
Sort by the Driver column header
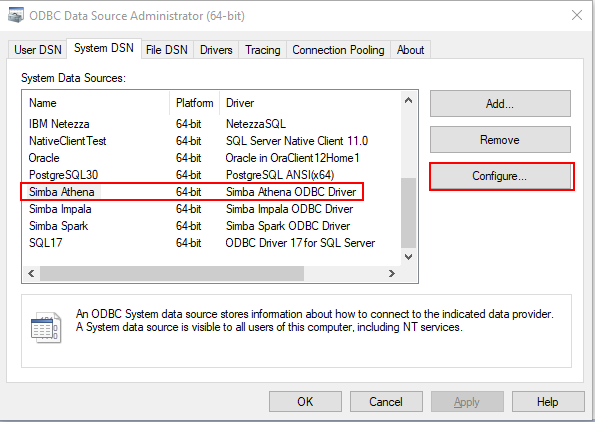click(310, 103)
